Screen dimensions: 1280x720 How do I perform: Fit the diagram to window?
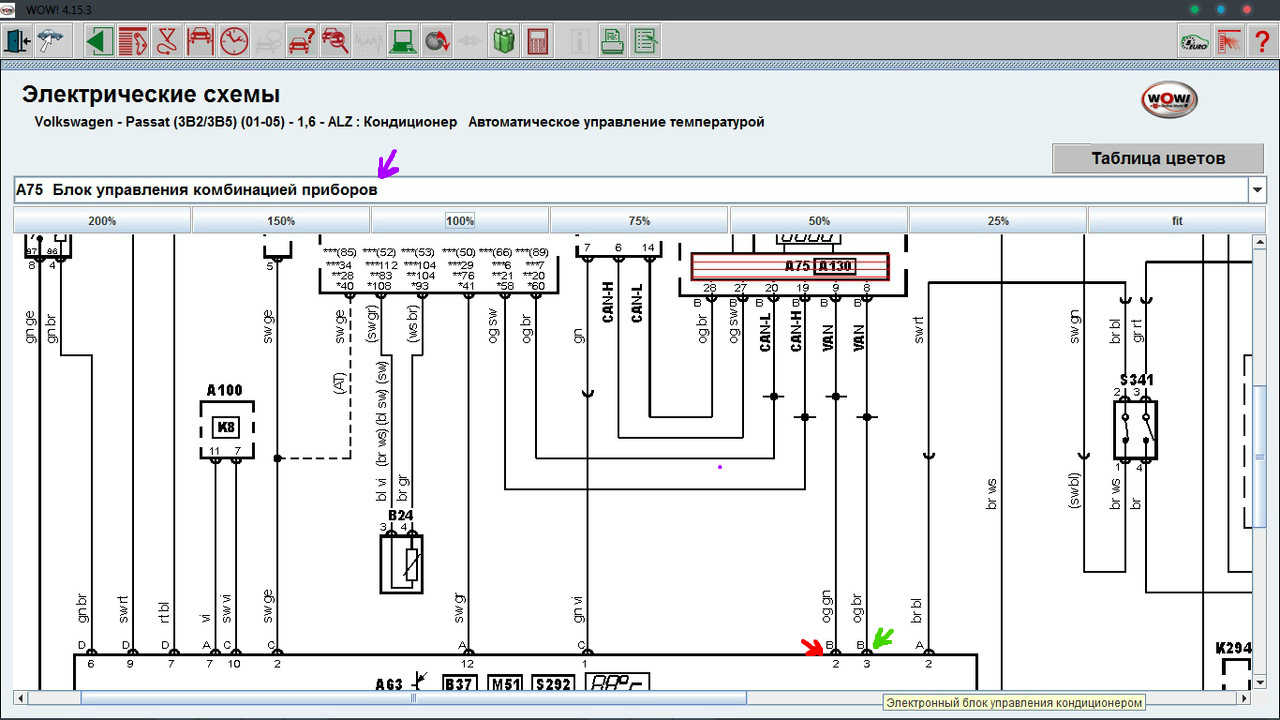tap(1177, 220)
